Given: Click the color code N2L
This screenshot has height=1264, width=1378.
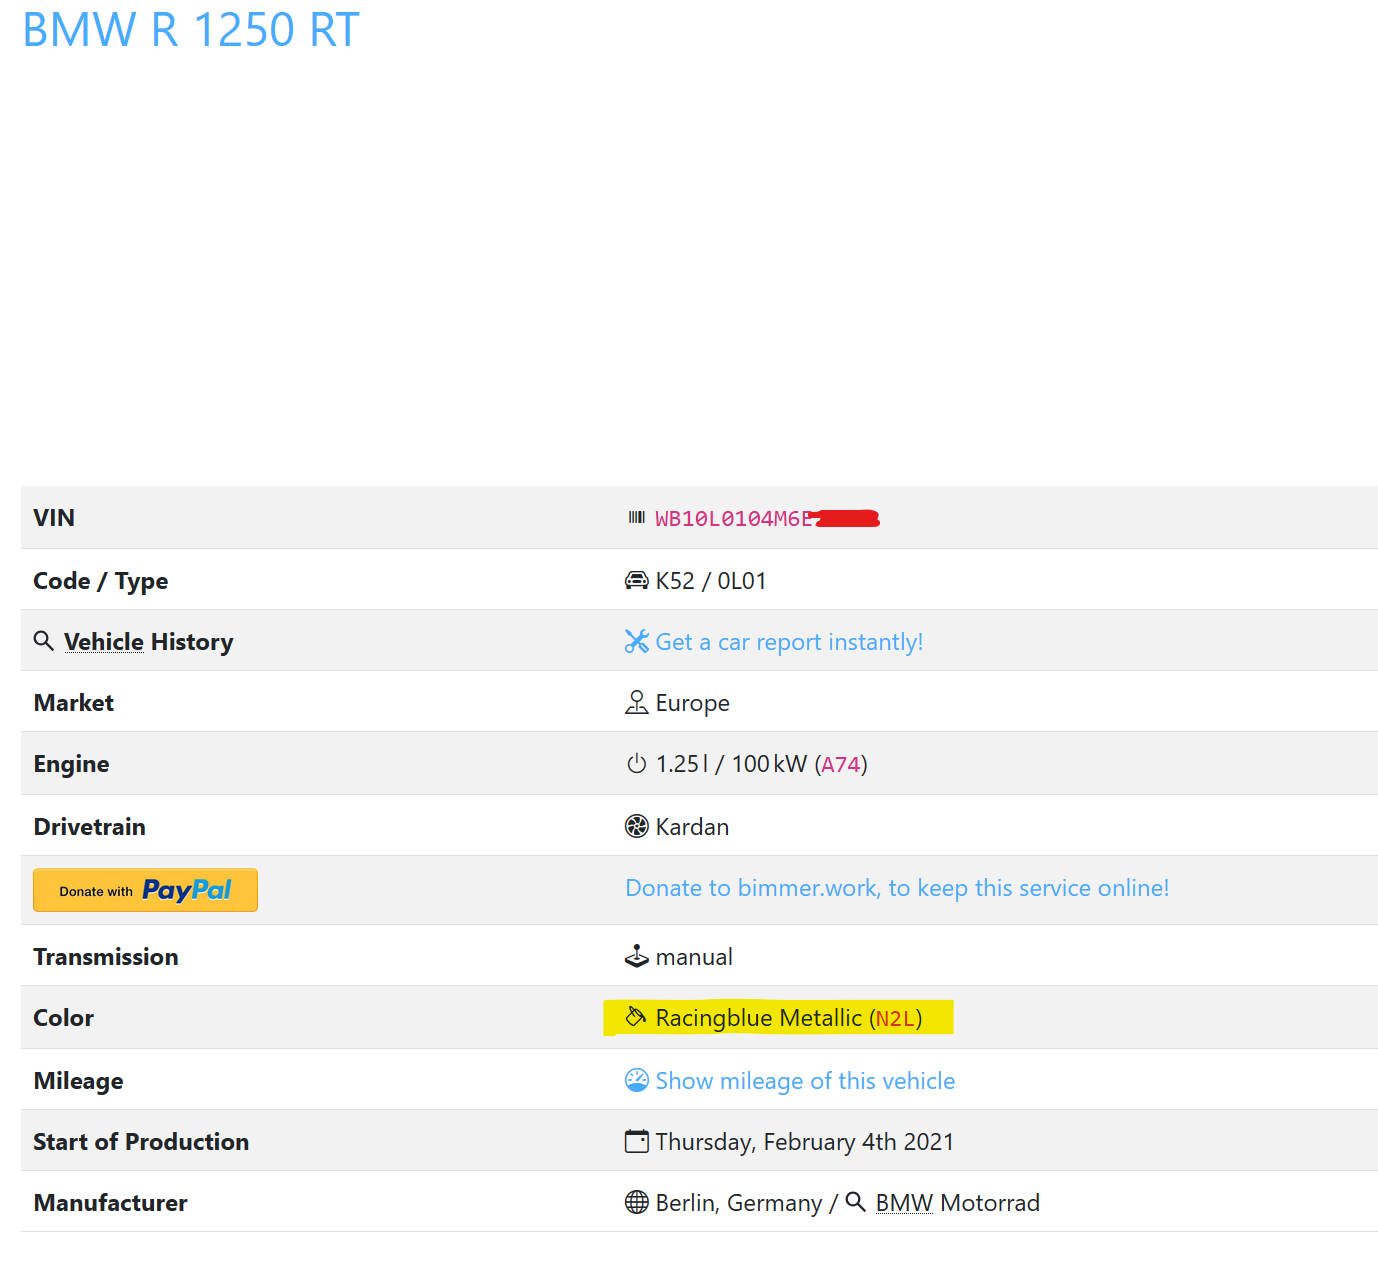Looking at the screenshot, I should point(895,1019).
